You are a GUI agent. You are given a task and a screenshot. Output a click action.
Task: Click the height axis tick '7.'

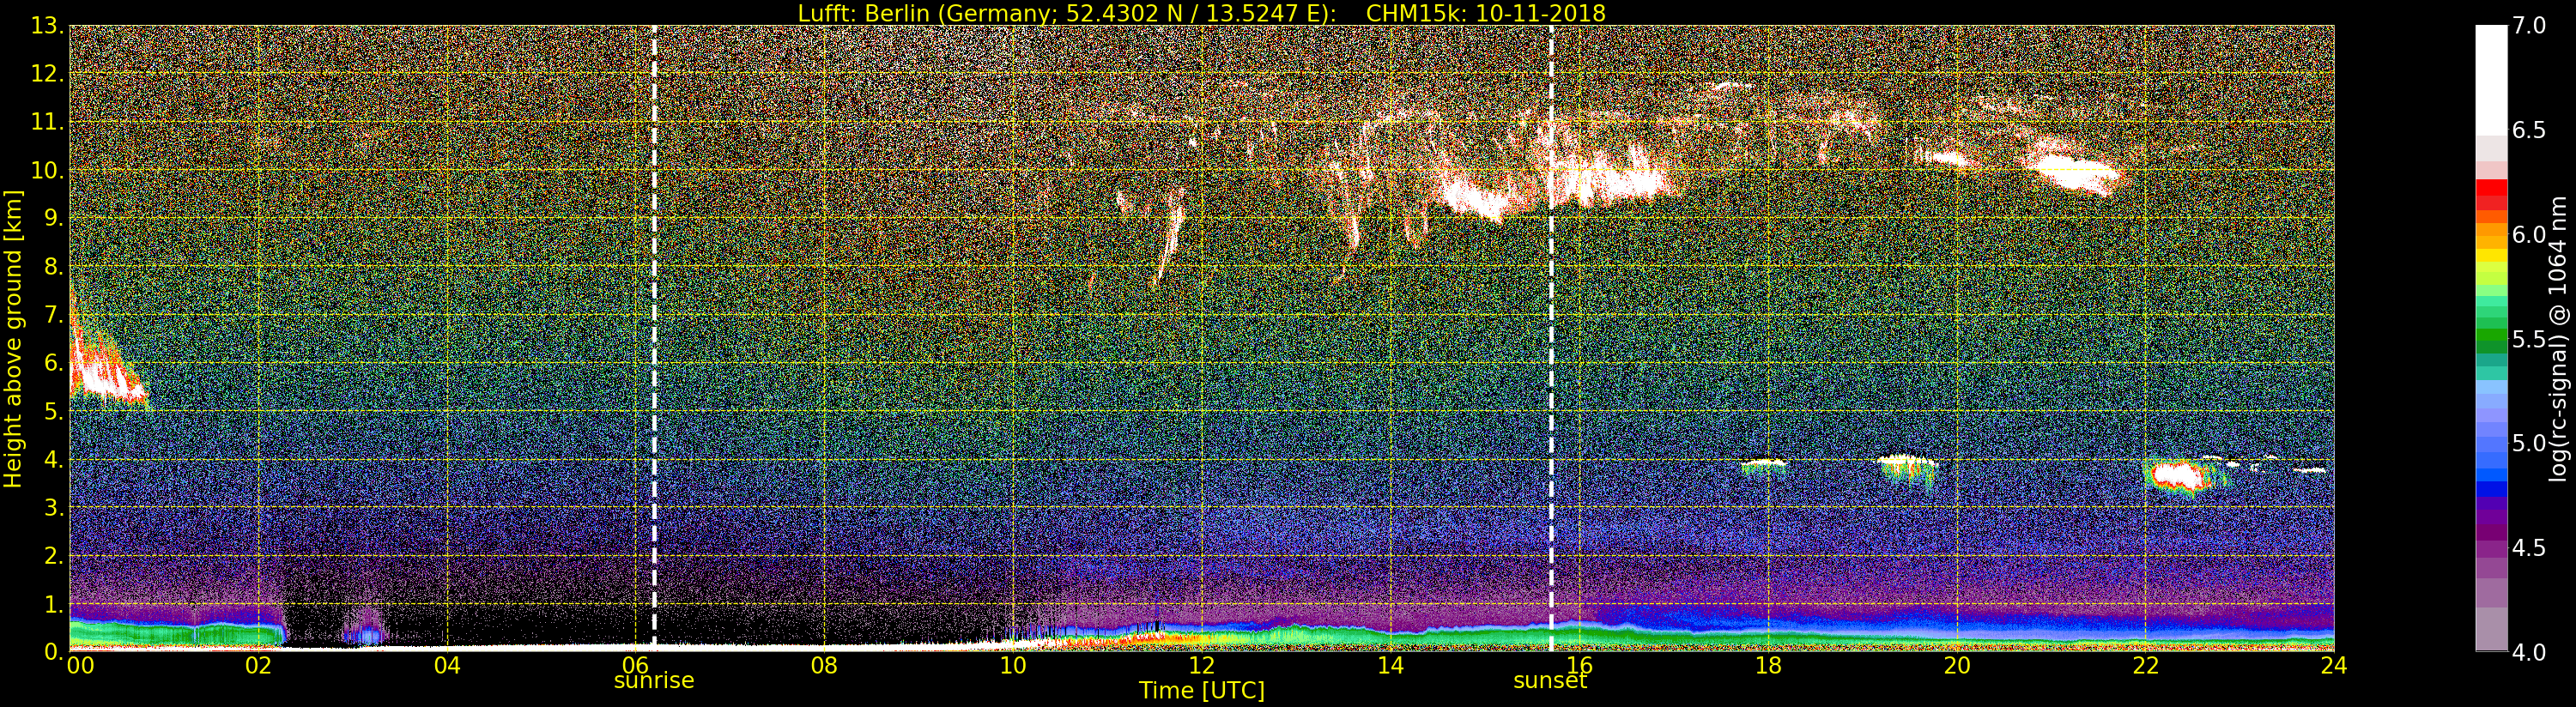tap(53, 315)
